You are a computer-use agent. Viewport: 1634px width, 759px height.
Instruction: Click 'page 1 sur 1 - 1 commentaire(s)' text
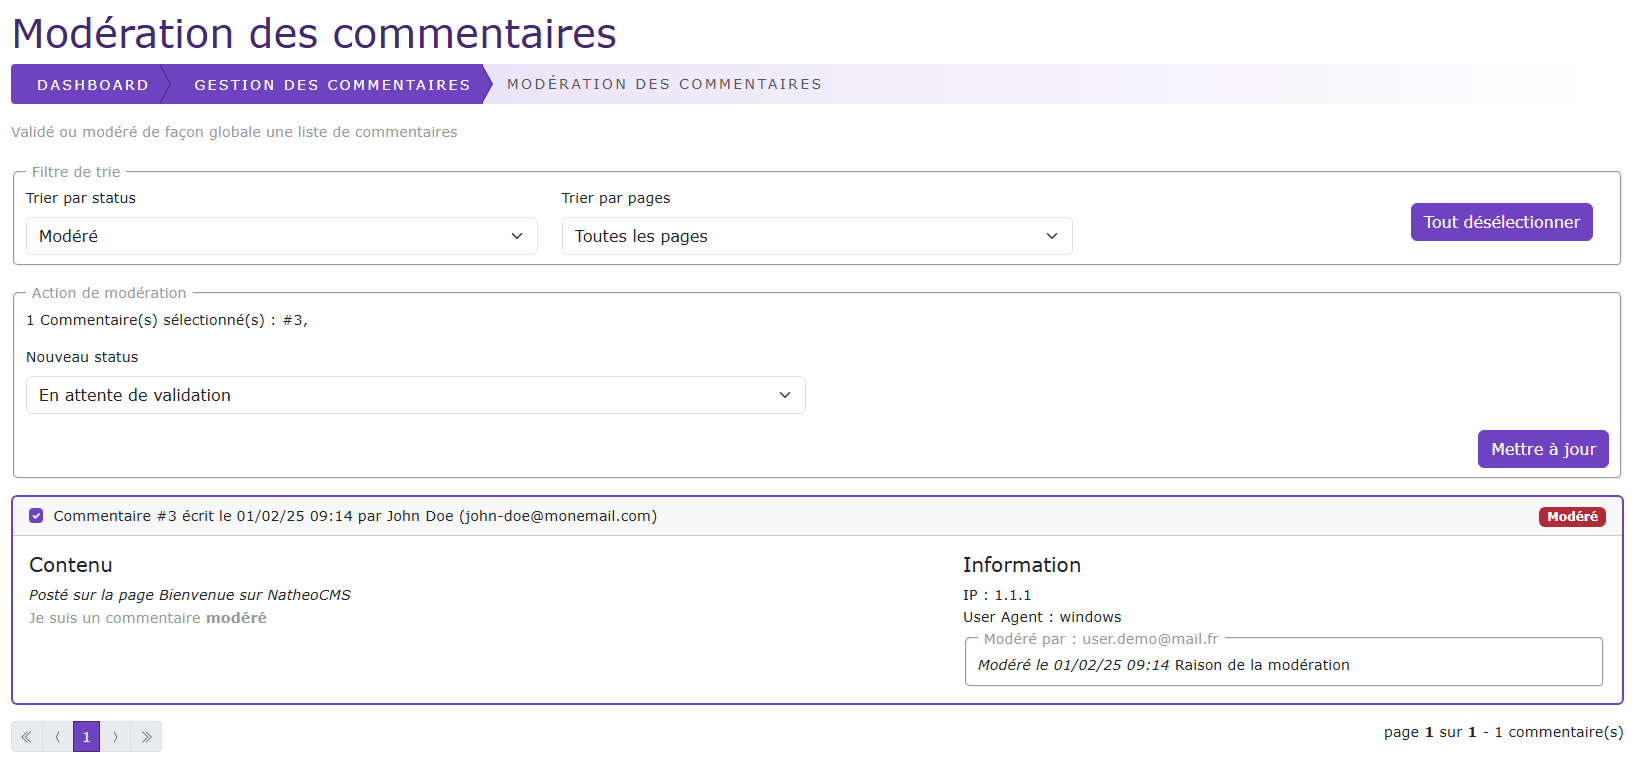pos(1504,732)
